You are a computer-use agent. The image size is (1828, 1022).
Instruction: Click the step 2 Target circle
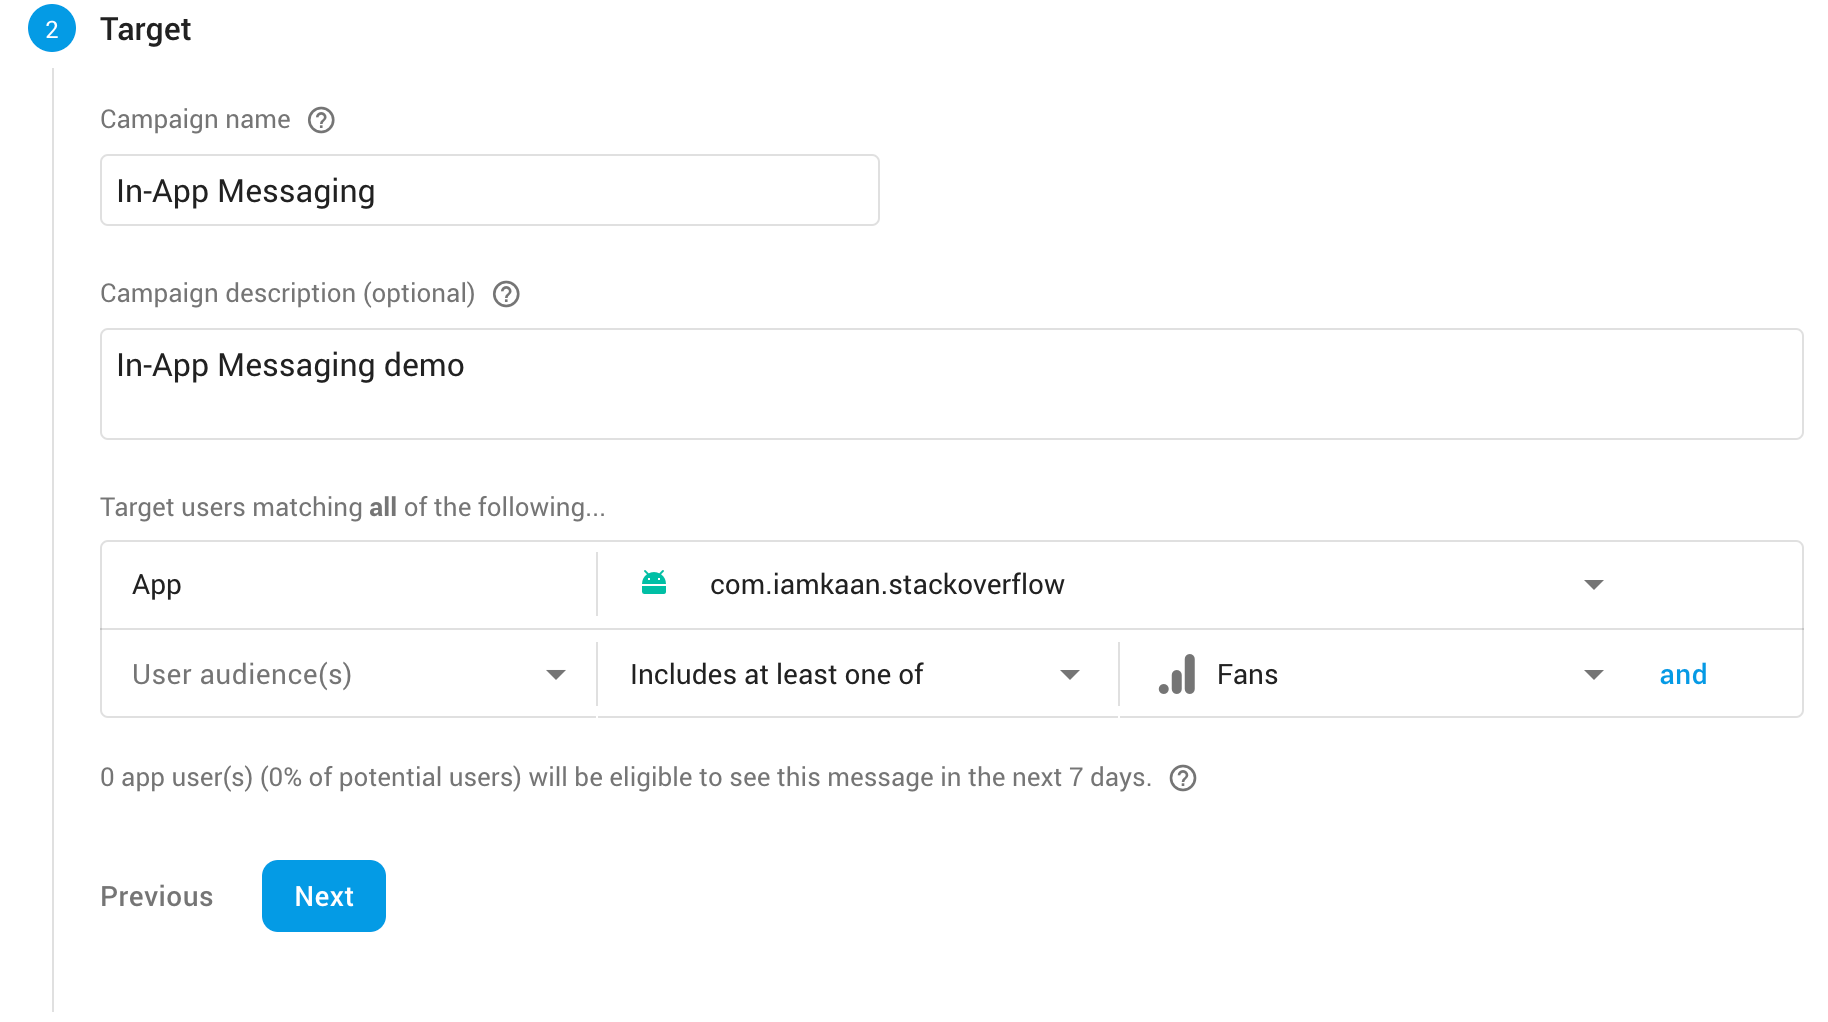click(52, 29)
